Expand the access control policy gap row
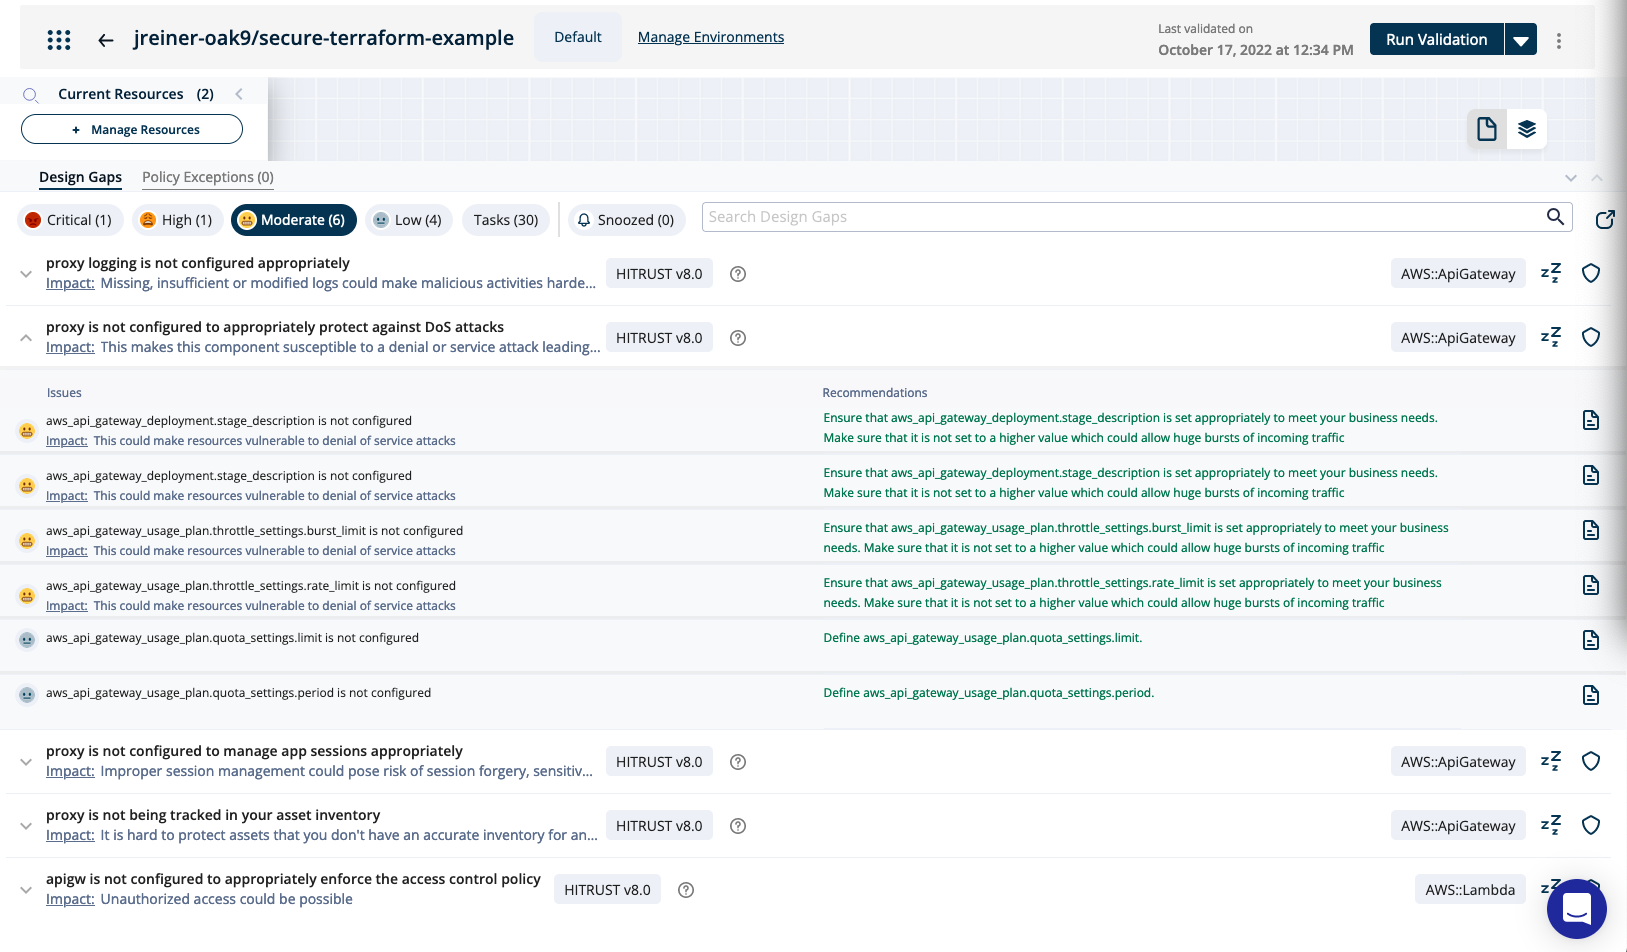Screen dimensions: 1627x952 (x=26, y=890)
